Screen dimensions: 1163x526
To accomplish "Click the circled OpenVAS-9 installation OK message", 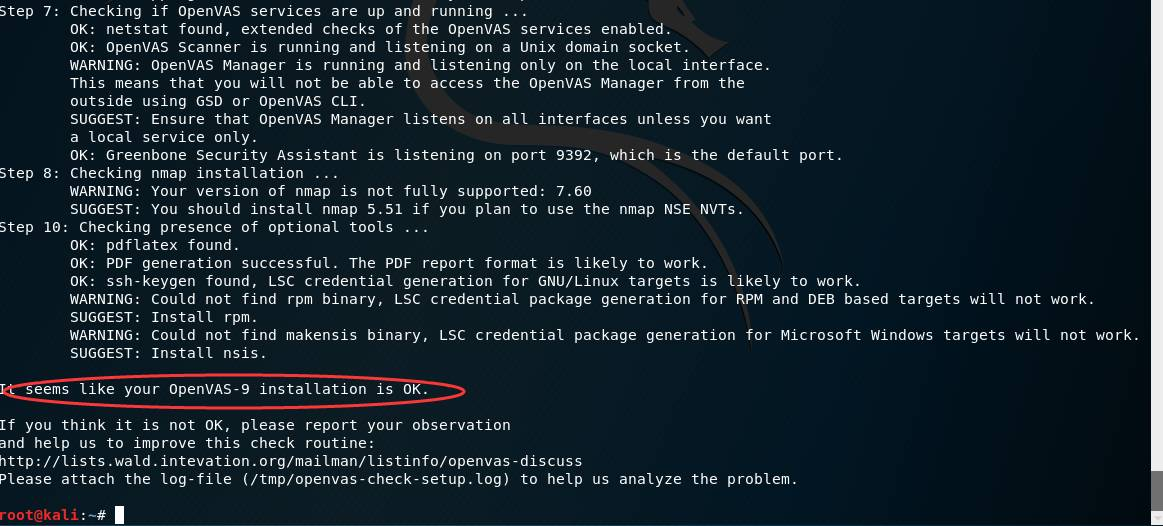I will click(x=215, y=389).
